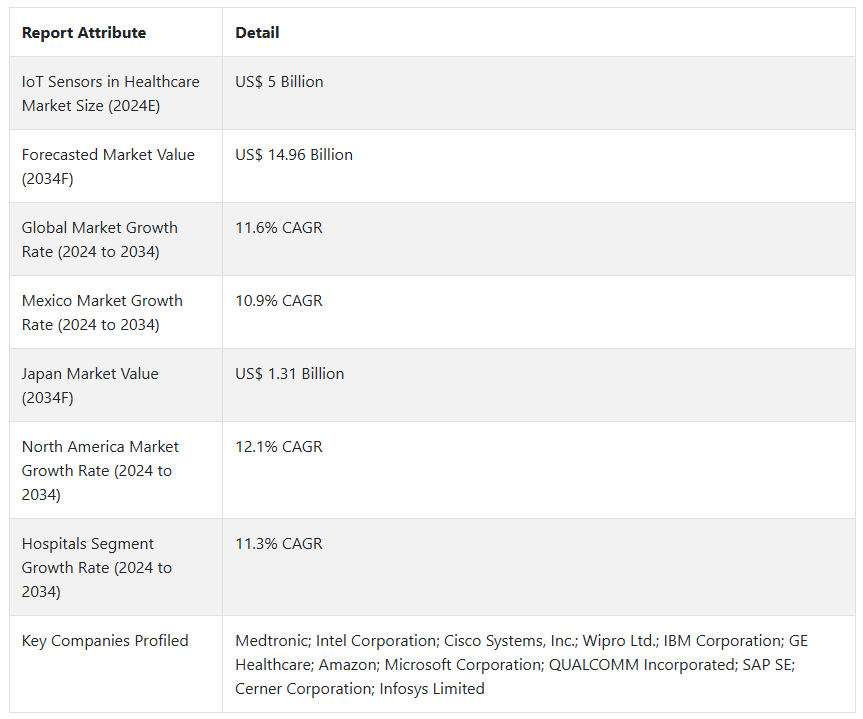
Task: Click the "US$ 1.31 Billion" value
Action: (290, 374)
